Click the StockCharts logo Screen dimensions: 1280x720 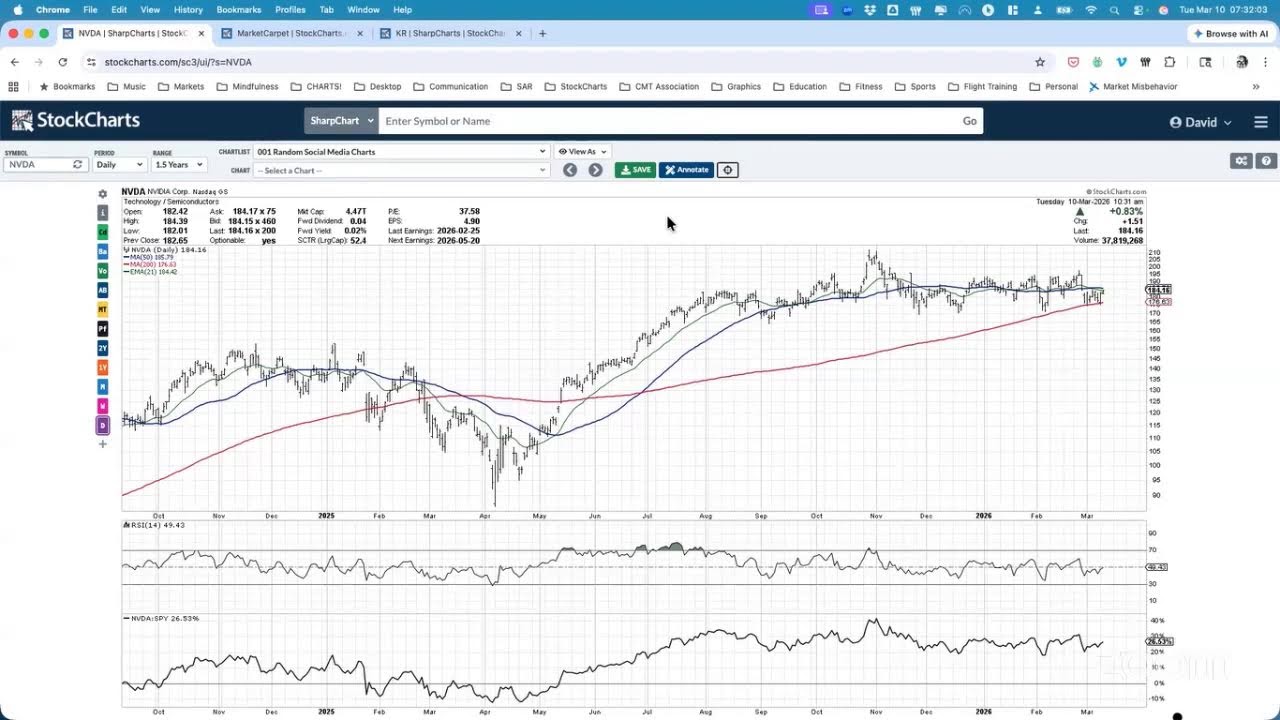pos(76,121)
